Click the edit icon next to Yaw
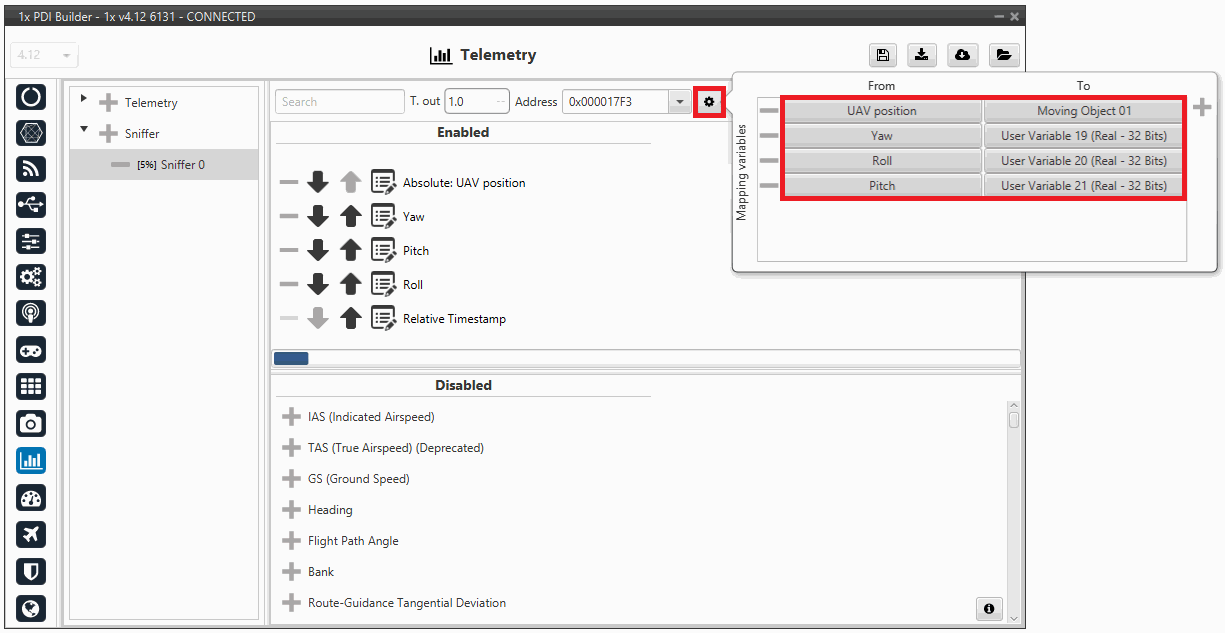 [x=383, y=216]
